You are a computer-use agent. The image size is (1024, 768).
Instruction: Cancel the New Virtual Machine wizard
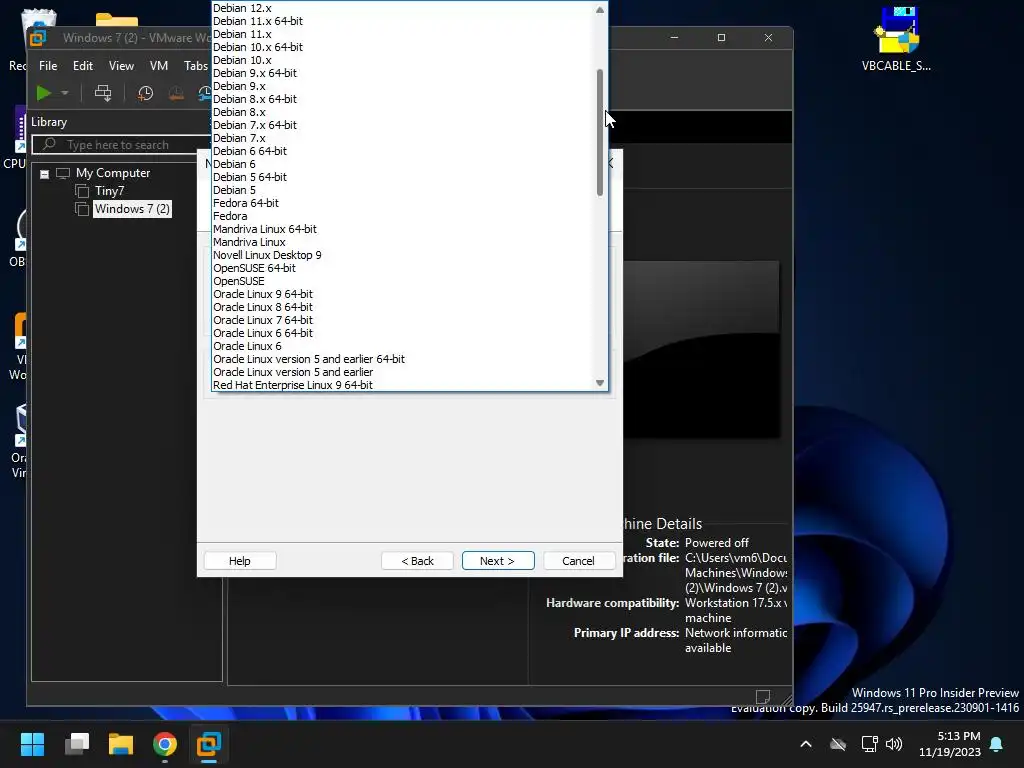pos(579,561)
